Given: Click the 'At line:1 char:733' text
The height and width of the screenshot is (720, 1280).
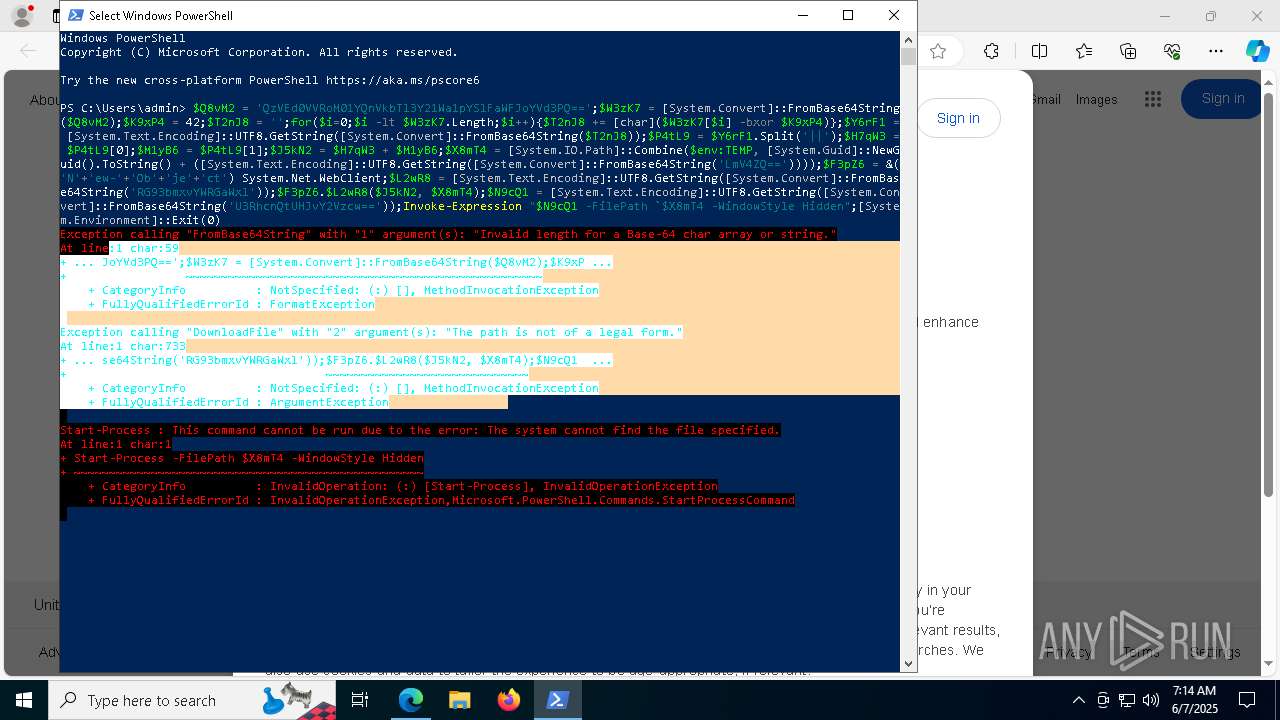Looking at the screenshot, I should coord(123,346).
